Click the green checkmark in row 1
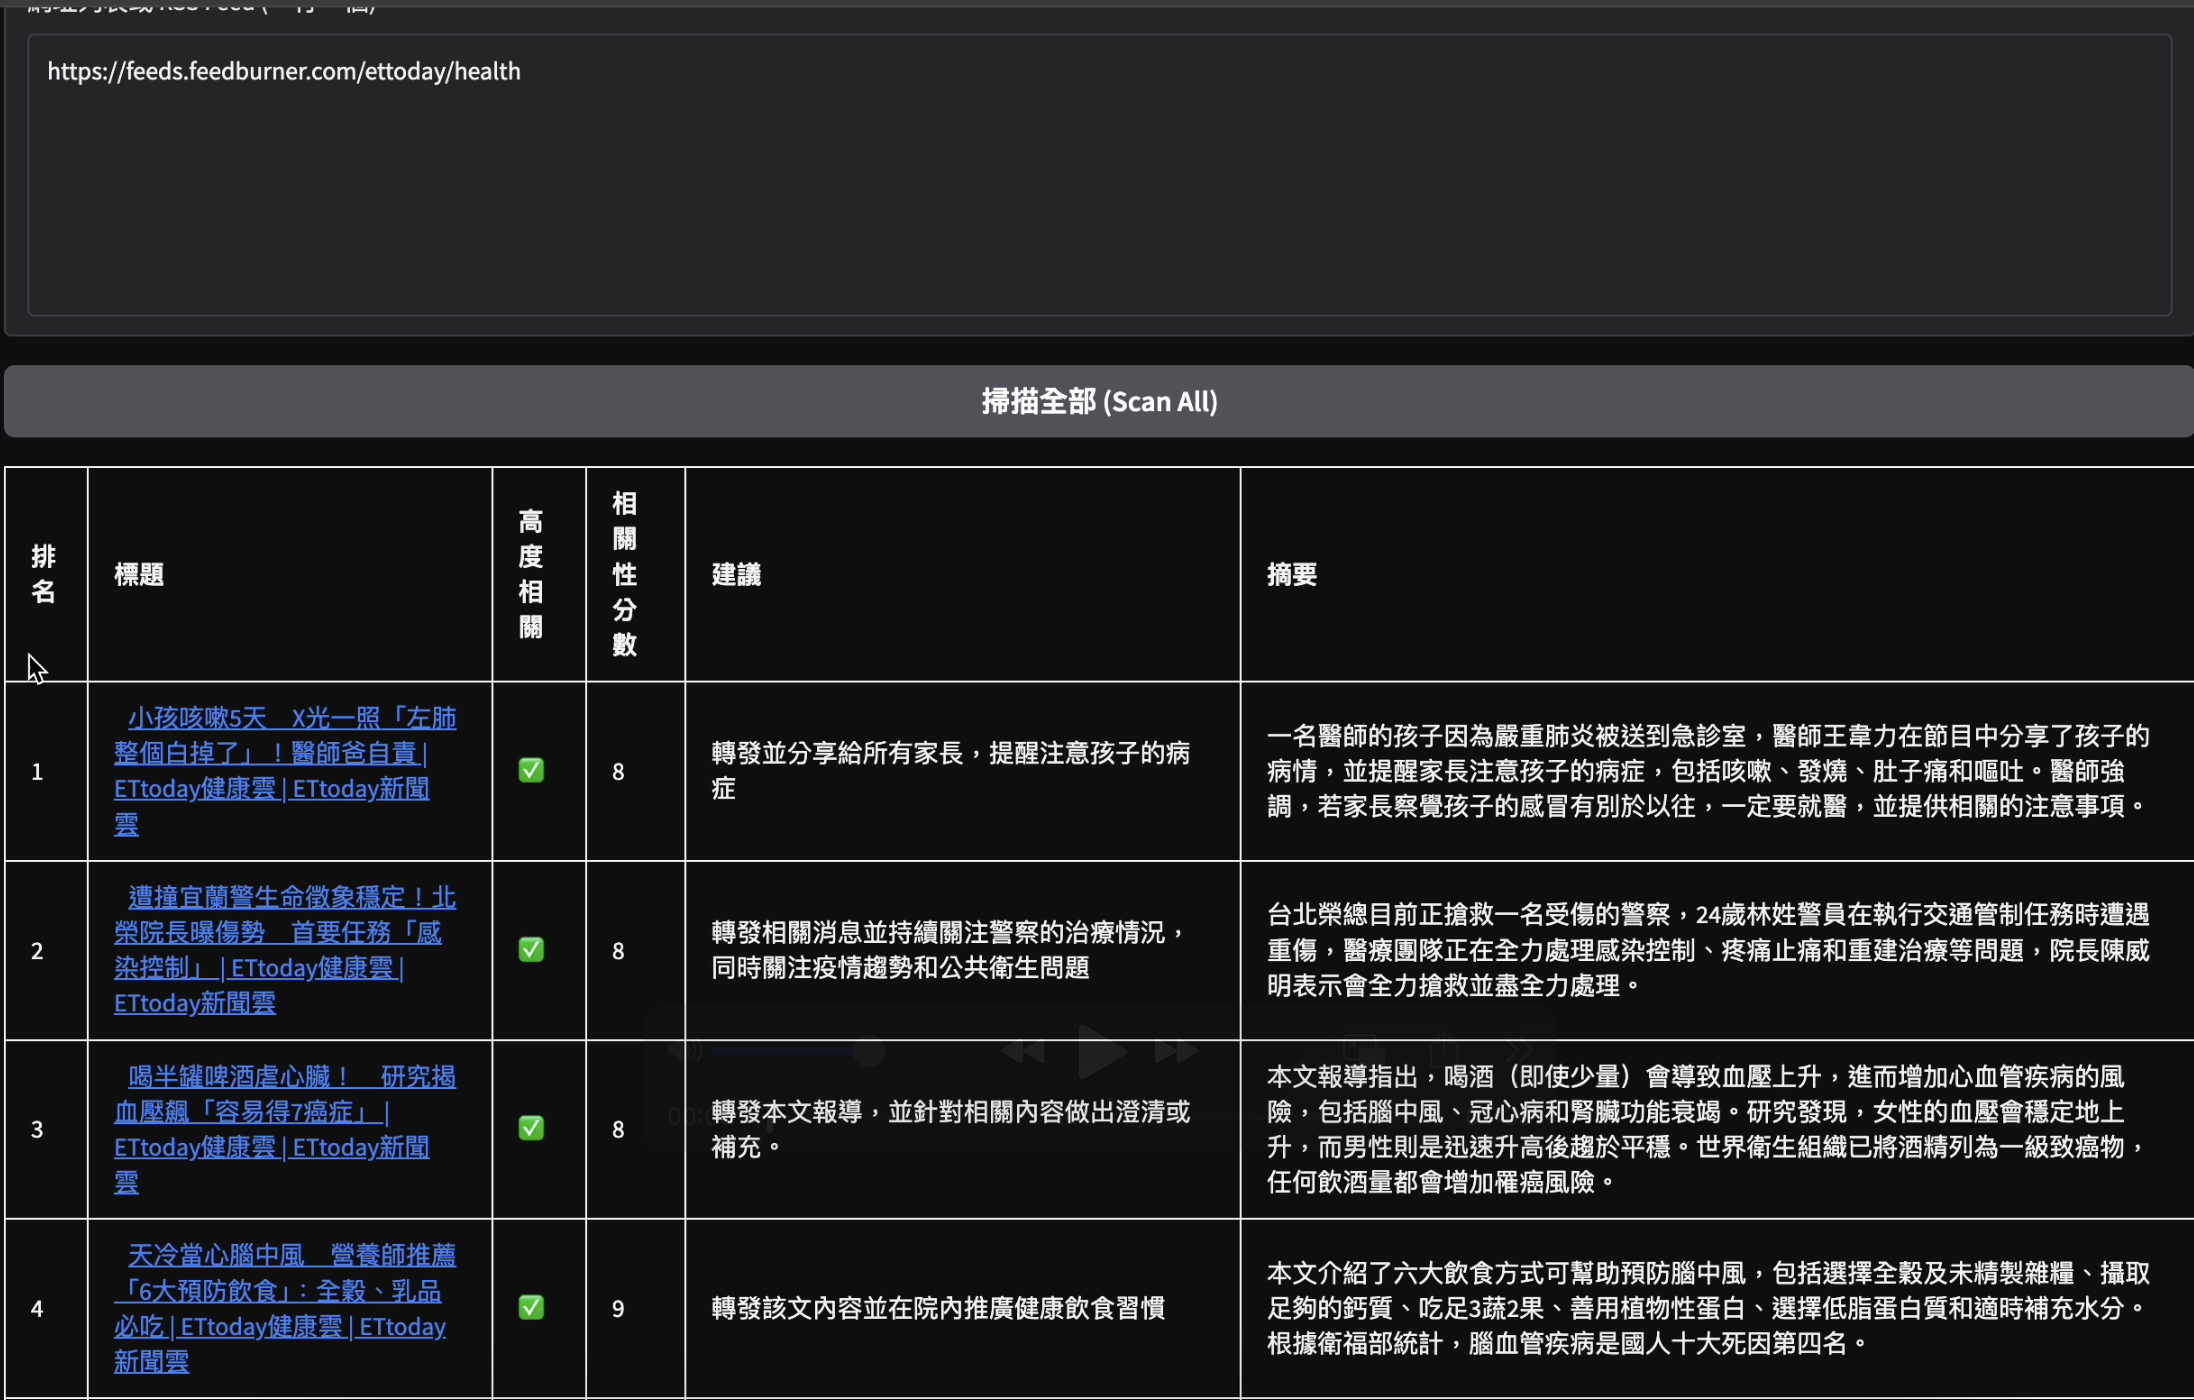Viewport: 2194px width, 1400px height. pyautogui.click(x=531, y=770)
